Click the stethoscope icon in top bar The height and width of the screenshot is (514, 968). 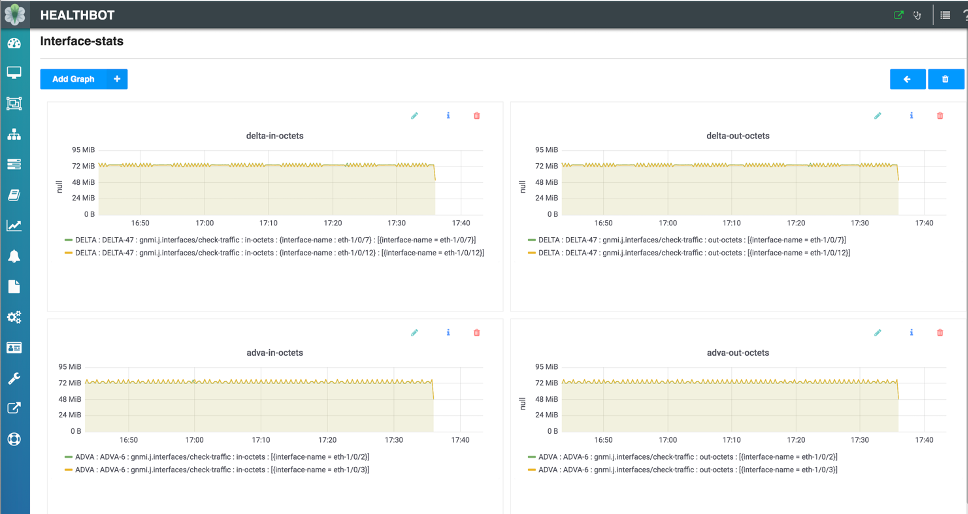916,15
